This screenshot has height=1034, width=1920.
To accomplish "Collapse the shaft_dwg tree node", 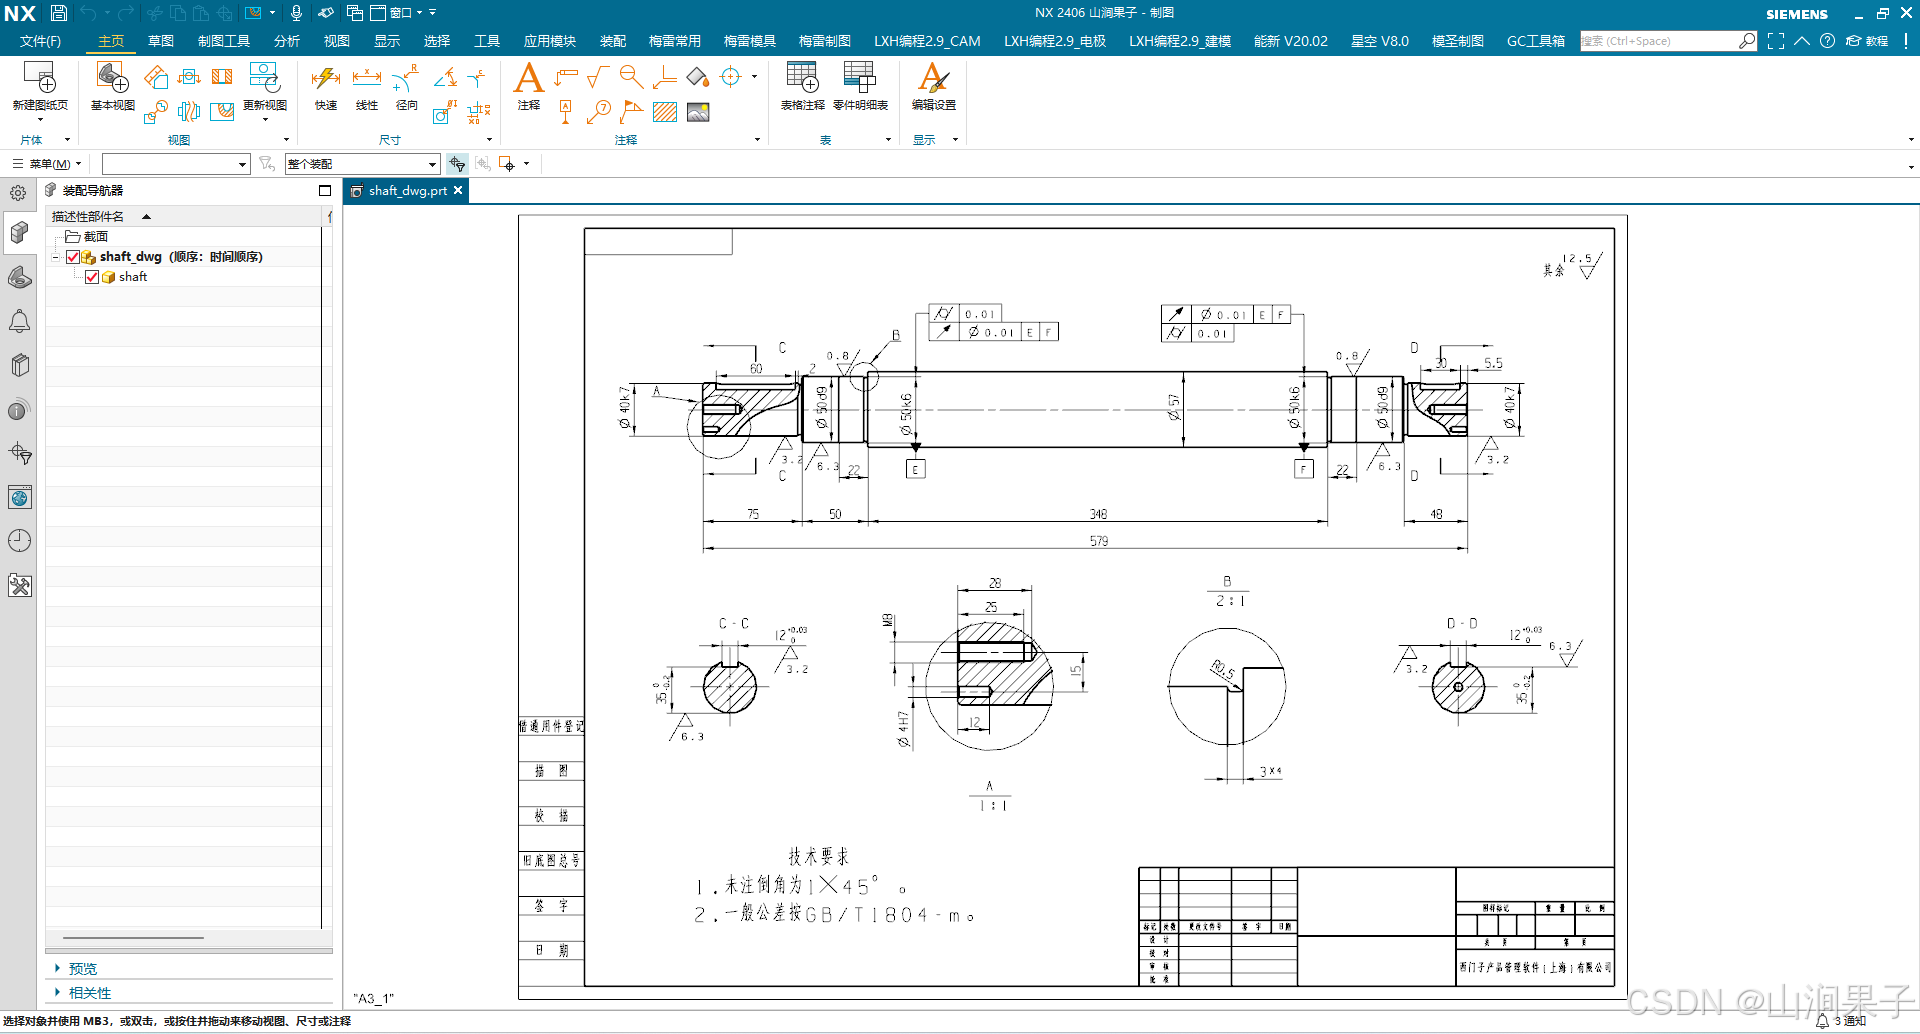I will [x=56, y=257].
